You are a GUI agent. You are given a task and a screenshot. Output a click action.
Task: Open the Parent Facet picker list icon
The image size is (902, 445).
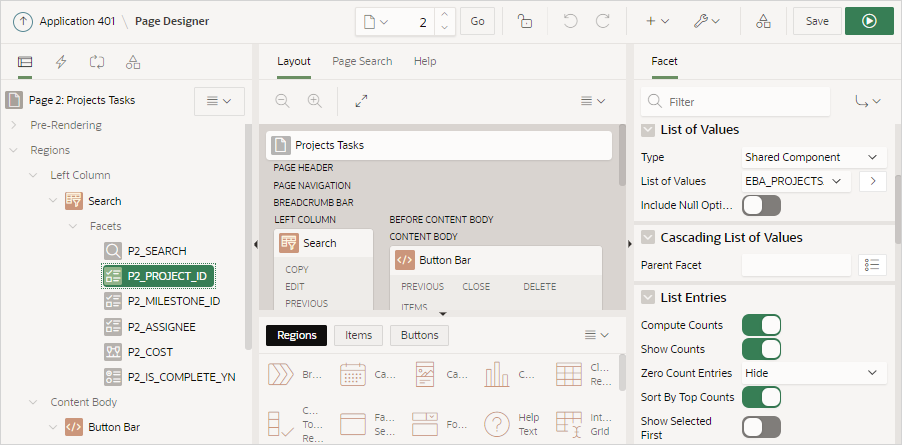[872, 265]
